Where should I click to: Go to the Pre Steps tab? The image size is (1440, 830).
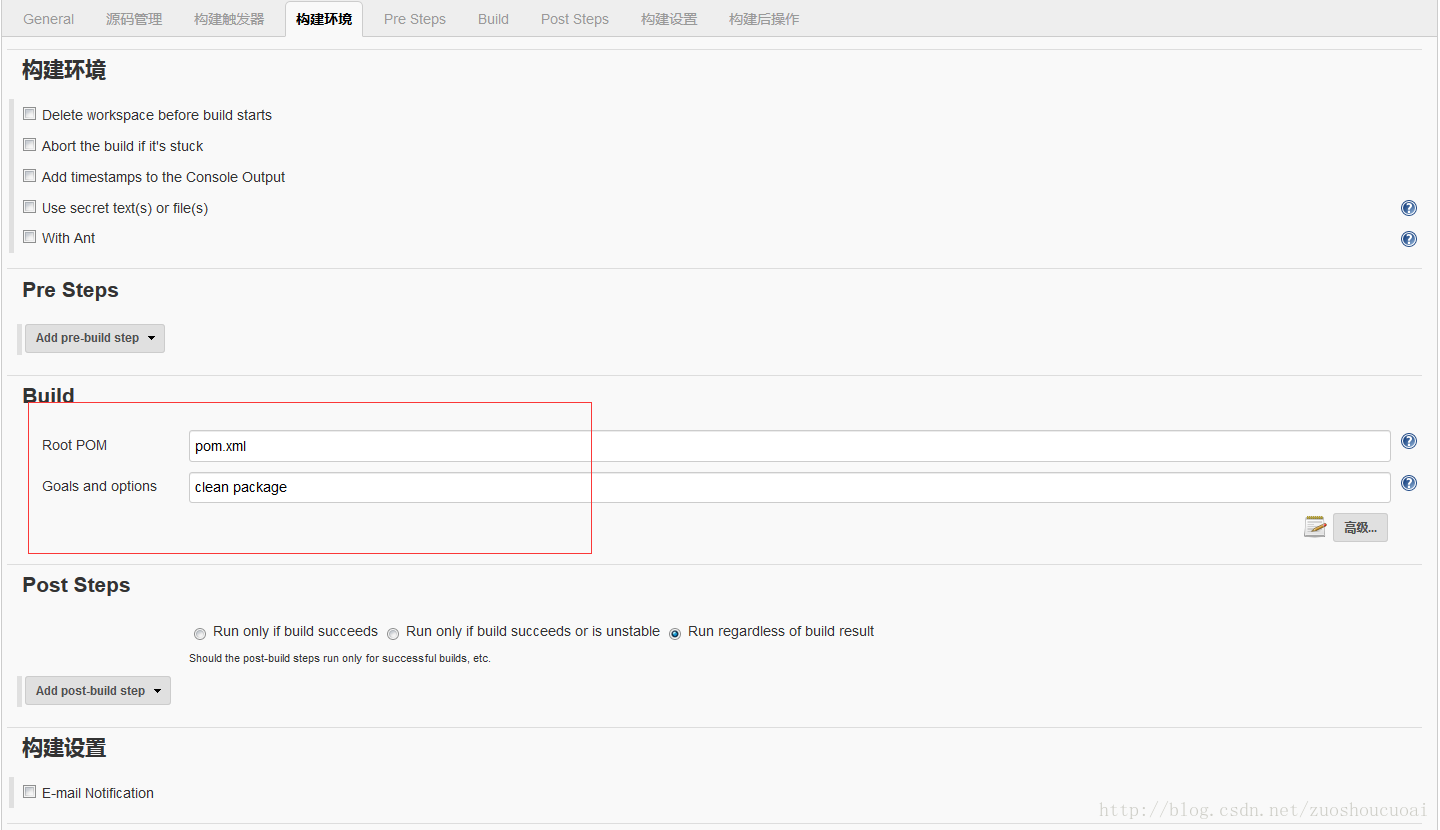pos(415,19)
